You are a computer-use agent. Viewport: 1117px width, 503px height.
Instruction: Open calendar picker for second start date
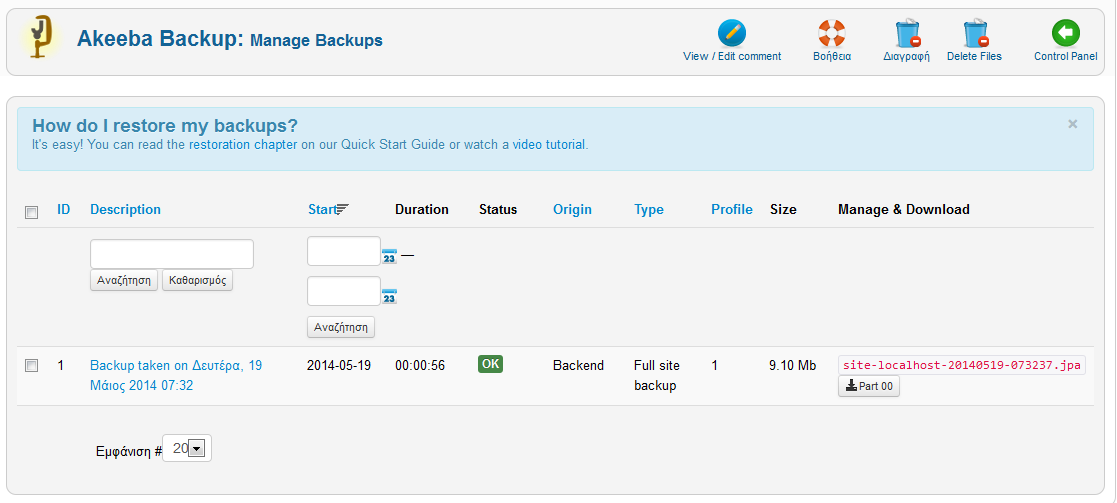click(x=389, y=296)
